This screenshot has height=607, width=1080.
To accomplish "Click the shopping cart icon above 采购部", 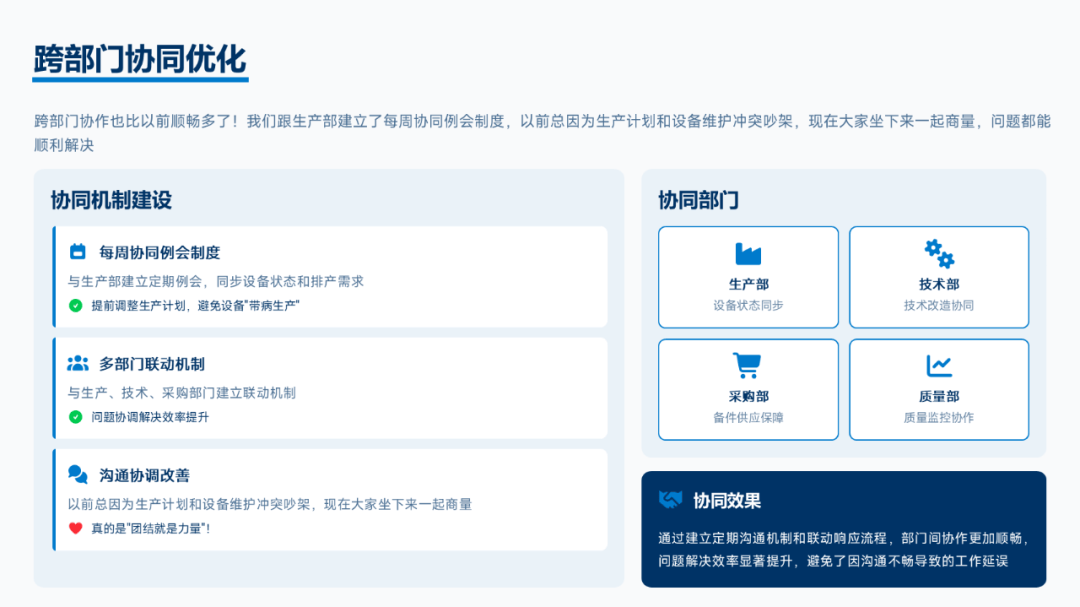I will click(x=748, y=365).
